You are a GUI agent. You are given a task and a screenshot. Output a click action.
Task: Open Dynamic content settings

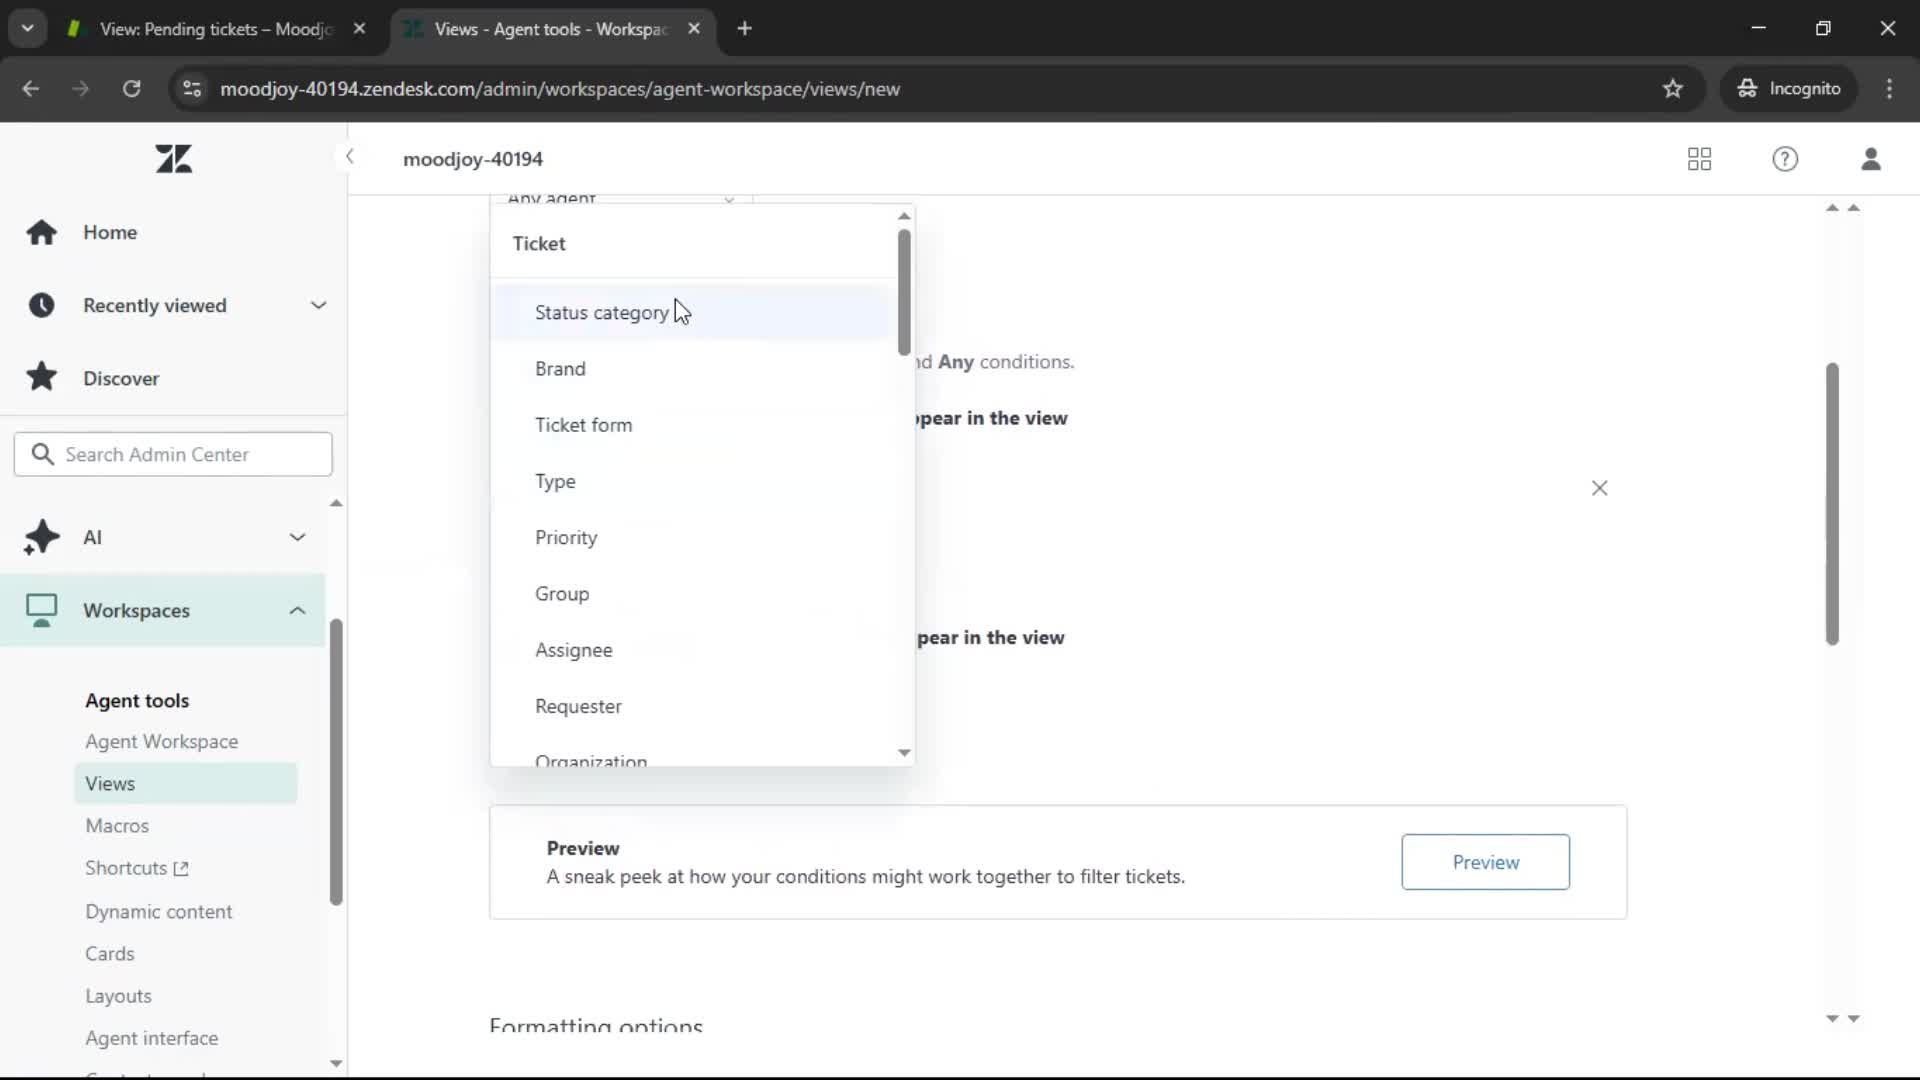pos(158,912)
